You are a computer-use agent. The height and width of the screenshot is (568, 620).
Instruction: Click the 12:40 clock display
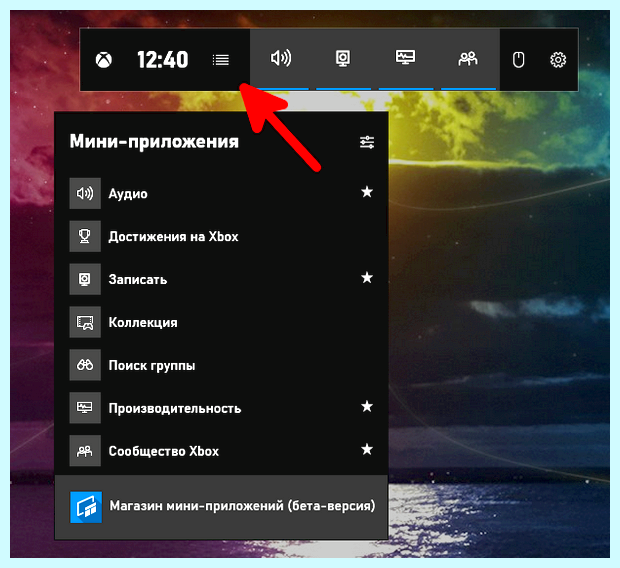pyautogui.click(x=163, y=60)
